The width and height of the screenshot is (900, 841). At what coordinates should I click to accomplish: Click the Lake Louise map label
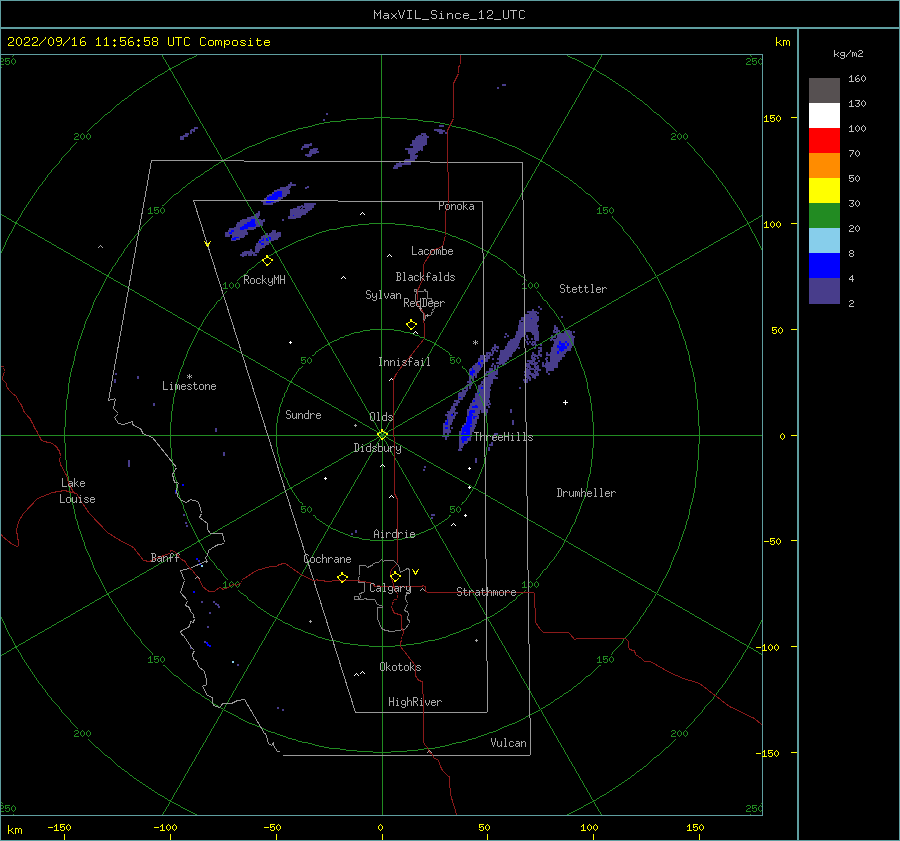77,491
